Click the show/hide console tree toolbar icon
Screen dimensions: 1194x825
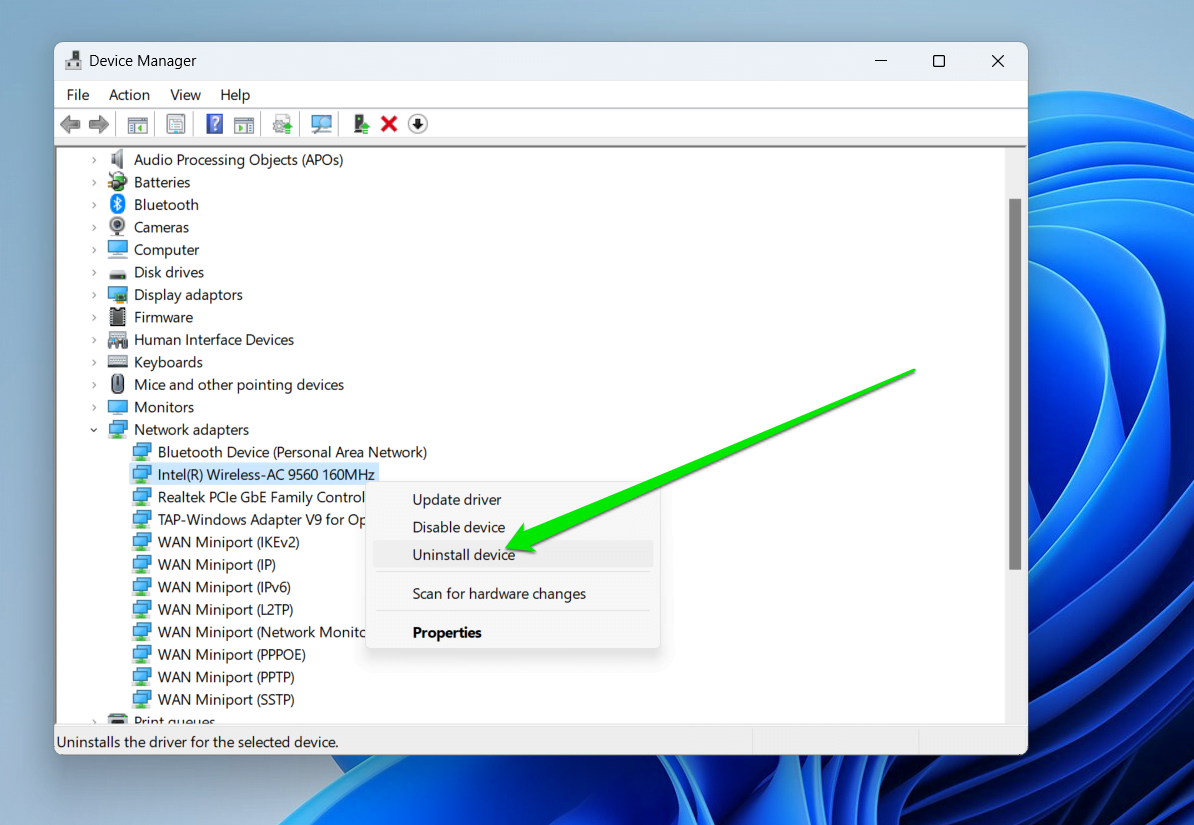tap(137, 124)
